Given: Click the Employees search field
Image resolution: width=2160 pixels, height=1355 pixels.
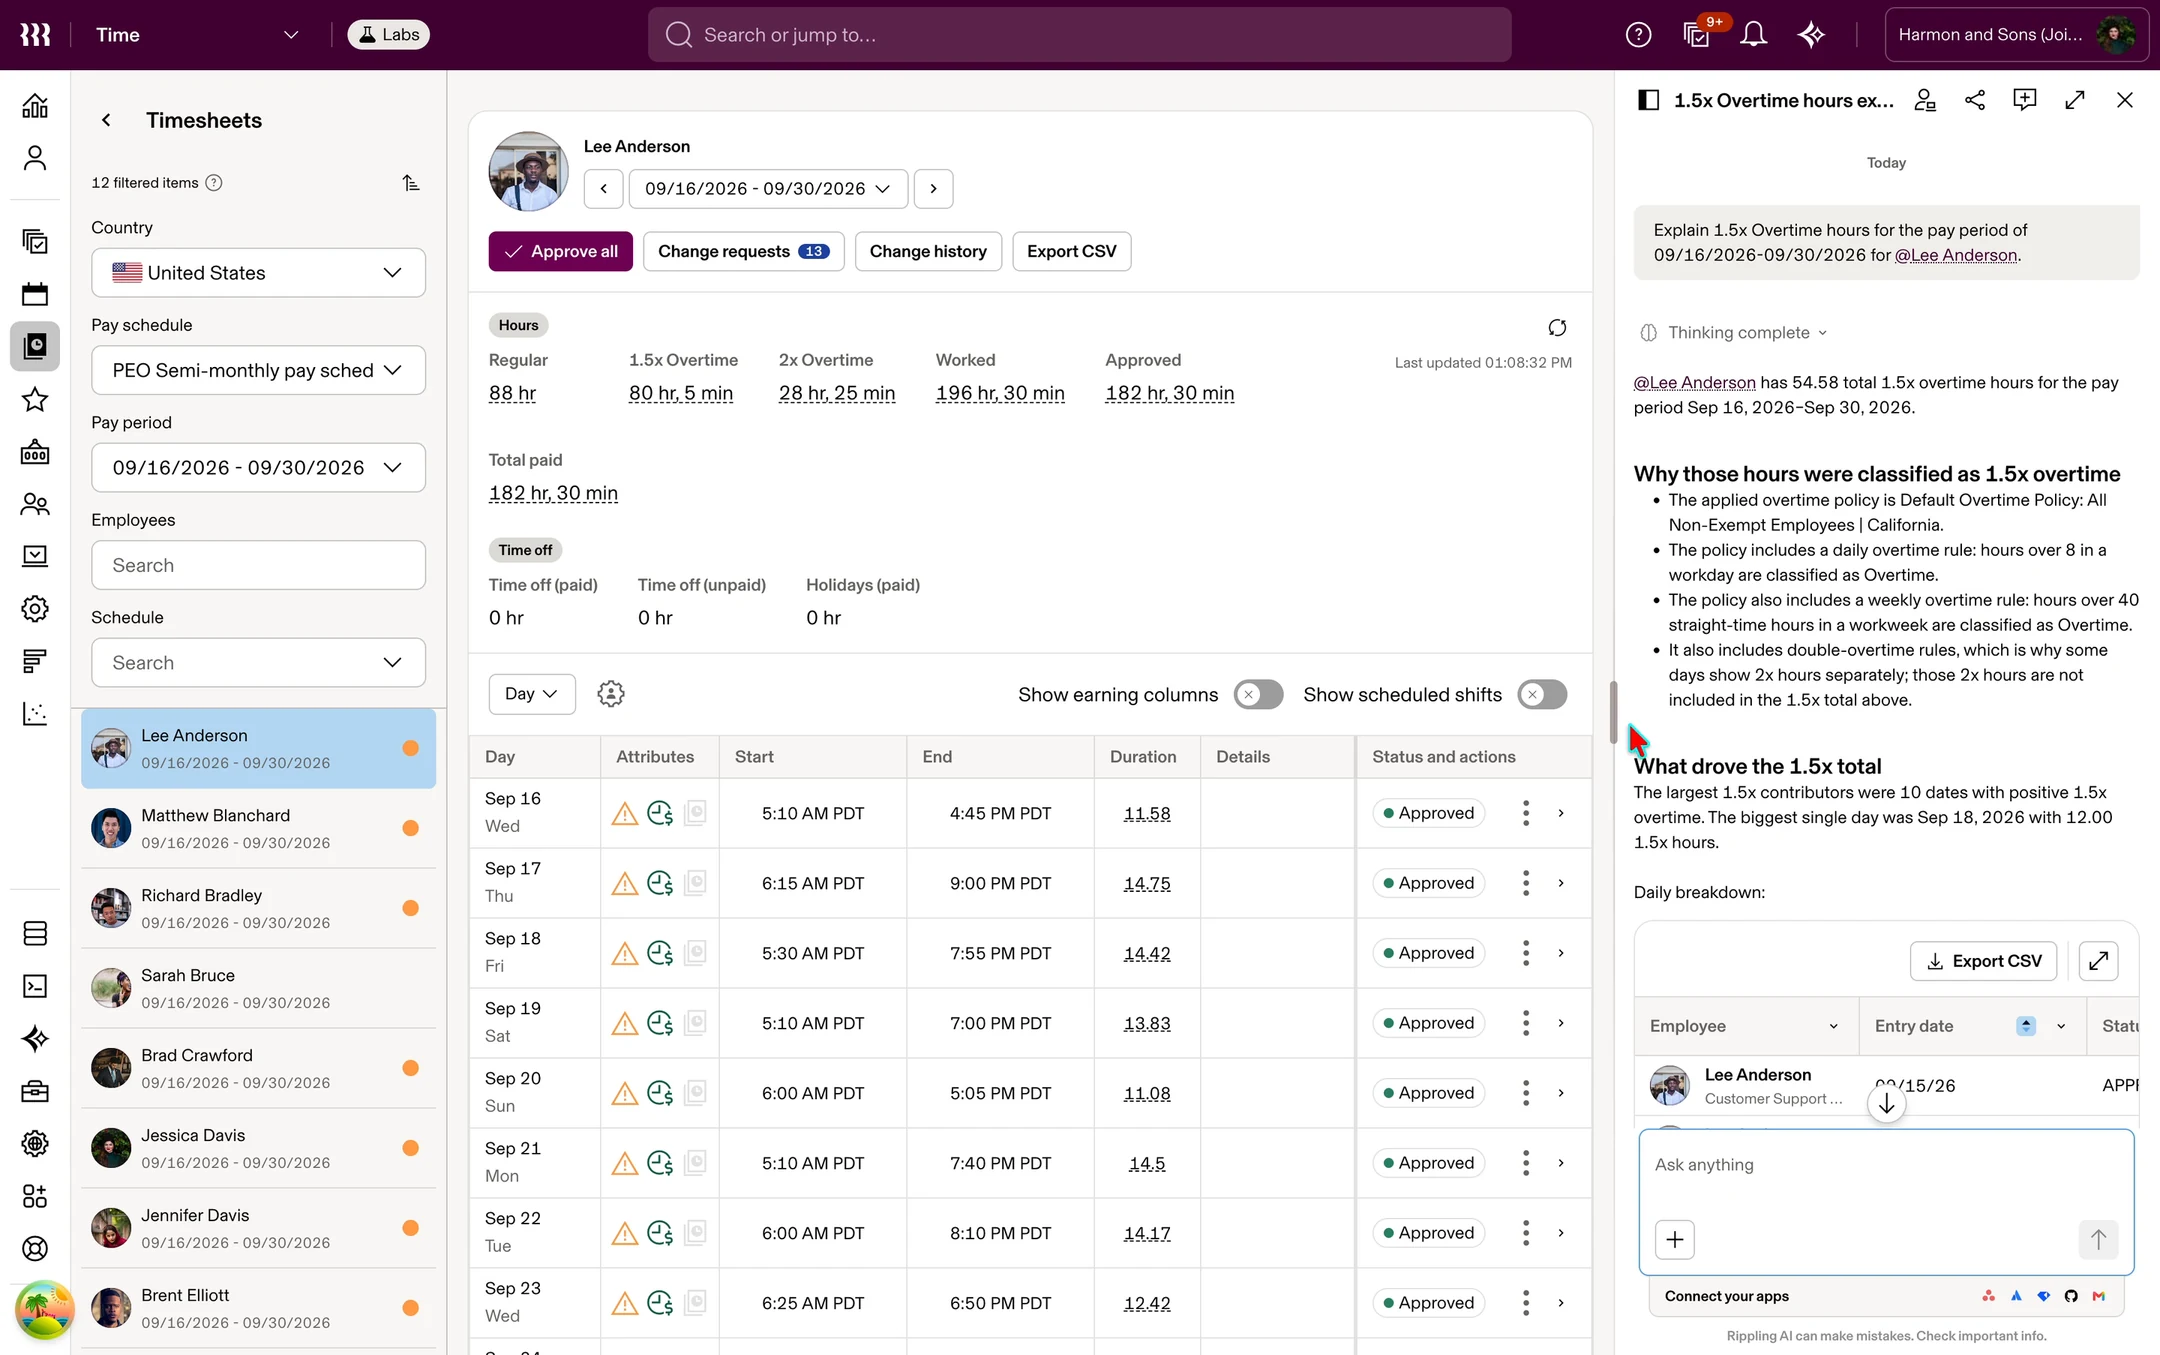Looking at the screenshot, I should click(258, 566).
